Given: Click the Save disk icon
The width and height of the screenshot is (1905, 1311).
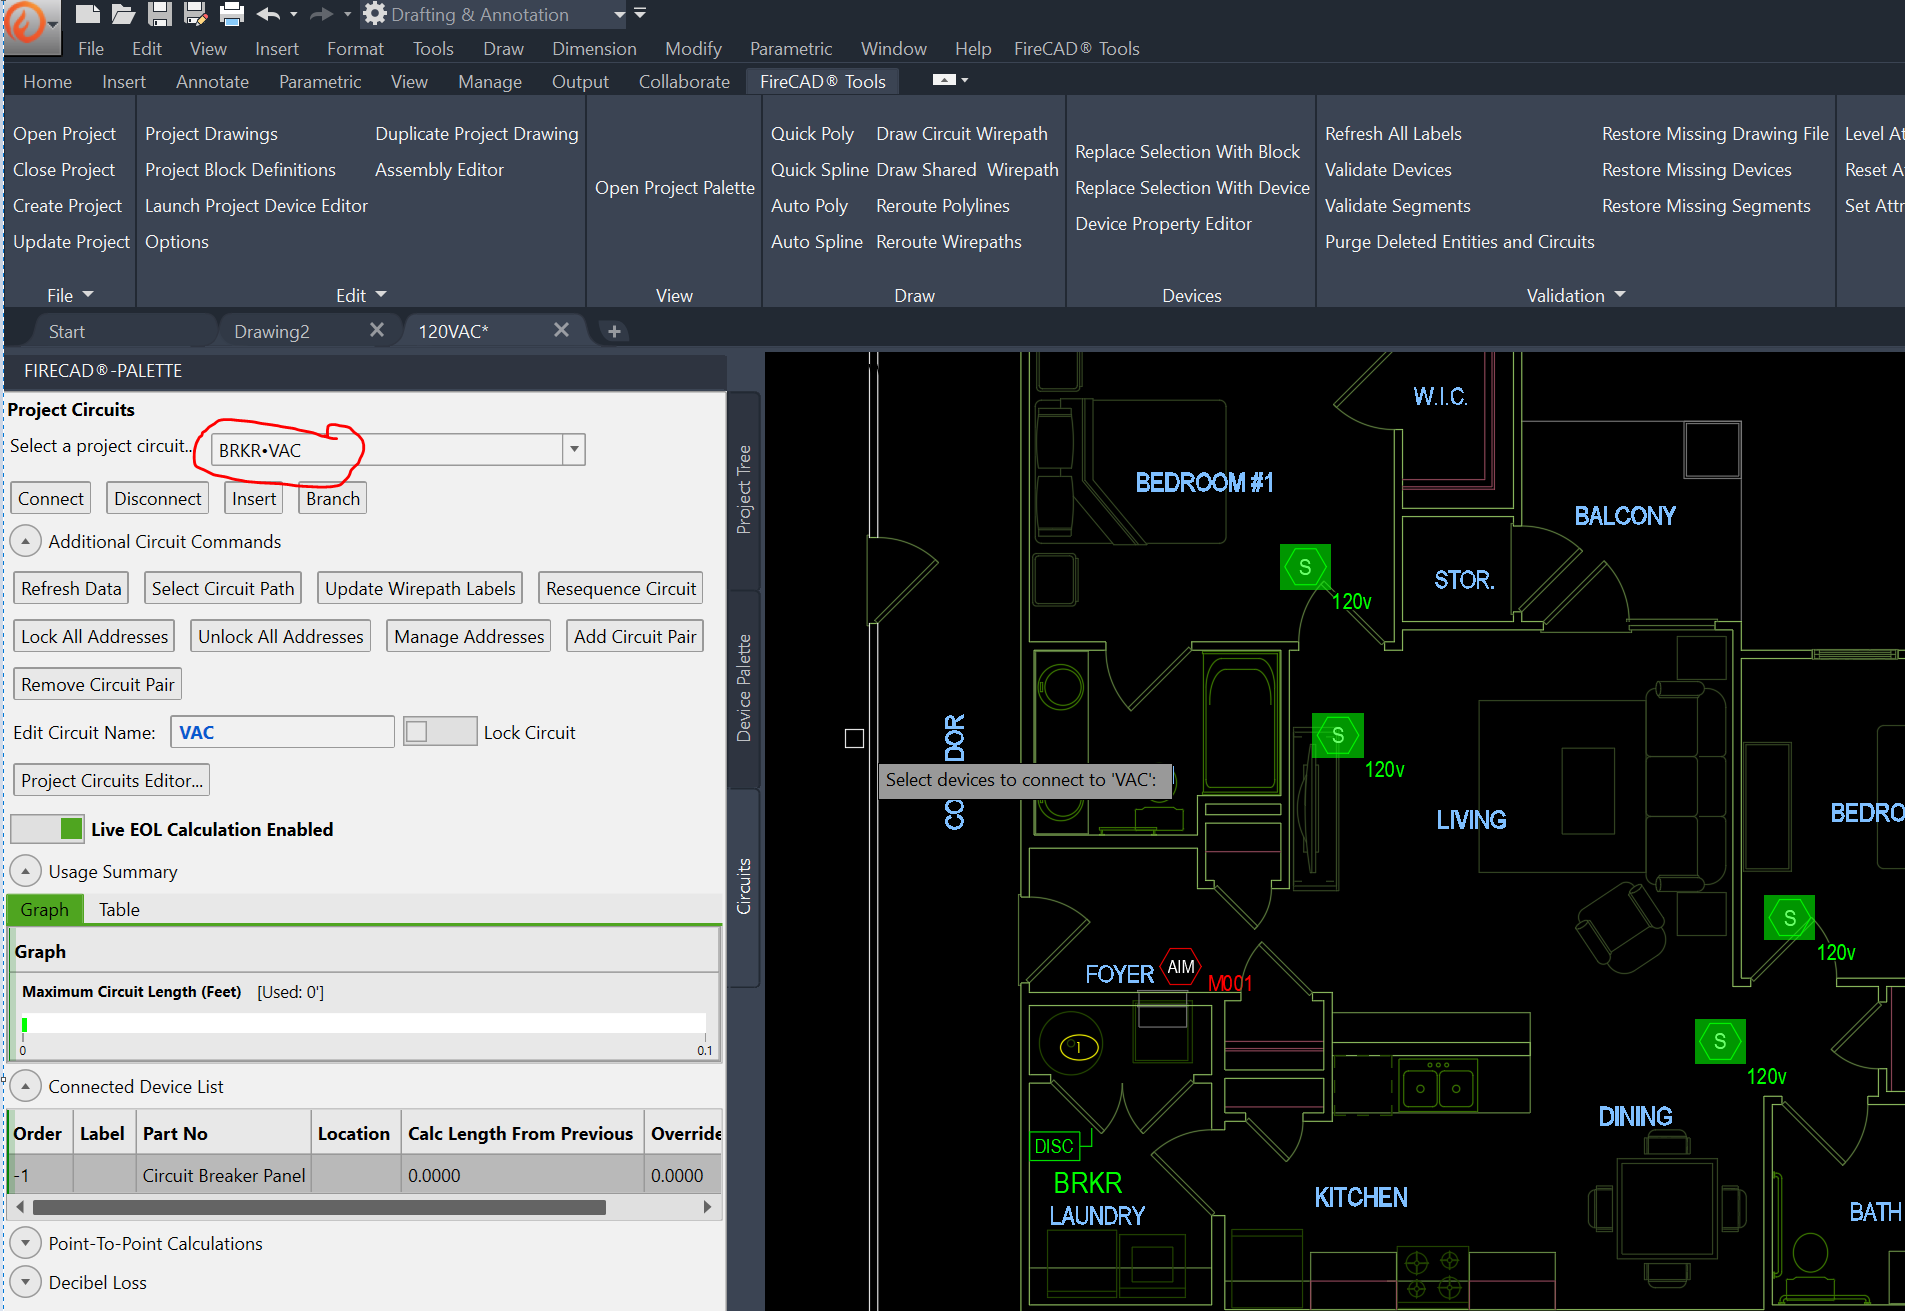Looking at the screenshot, I should 159,14.
